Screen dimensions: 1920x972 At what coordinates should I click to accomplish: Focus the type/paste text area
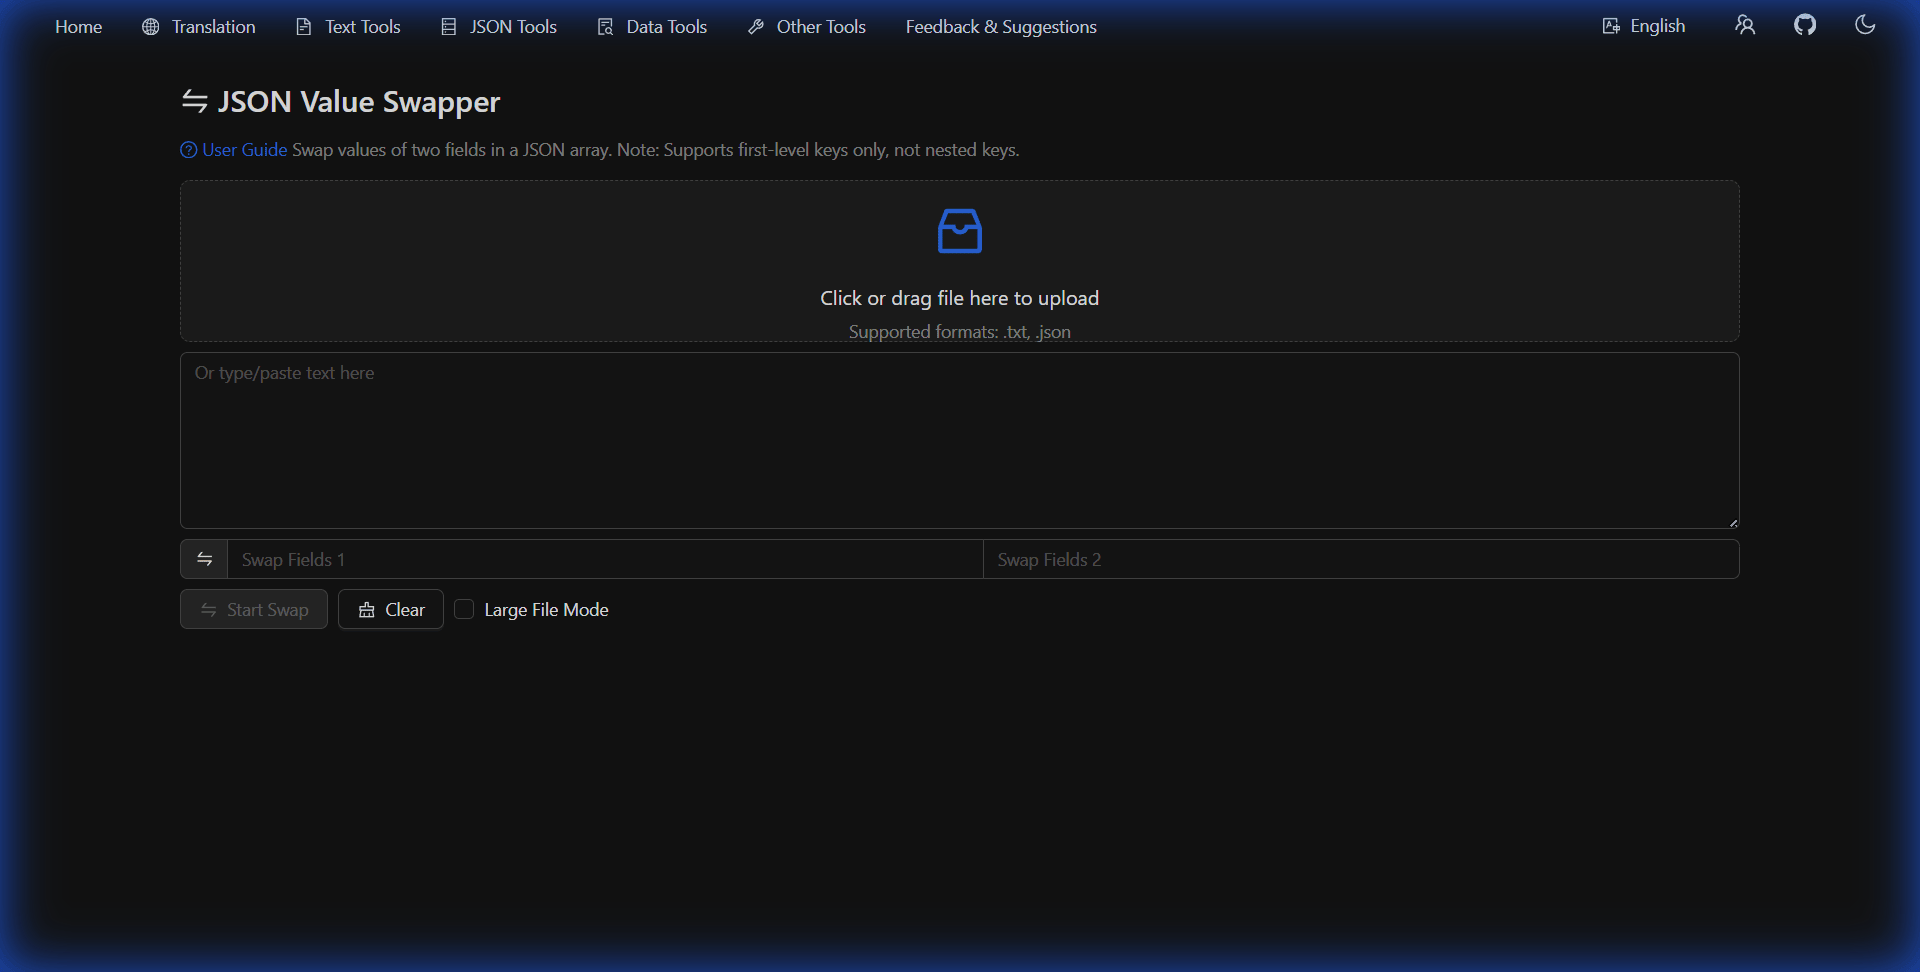click(959, 440)
